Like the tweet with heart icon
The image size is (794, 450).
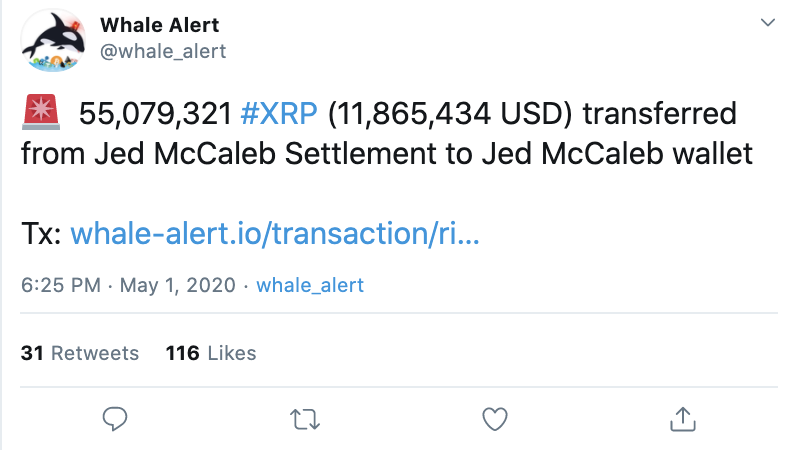point(495,419)
